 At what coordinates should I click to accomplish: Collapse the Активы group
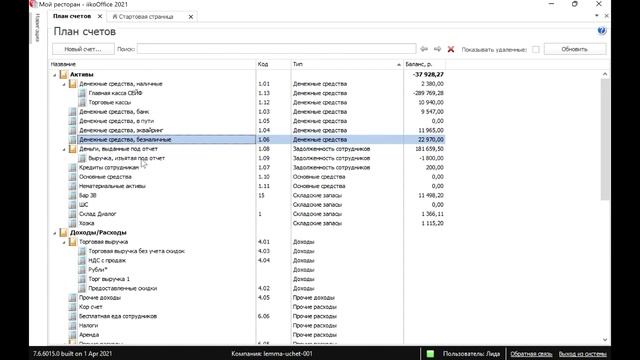tap(55, 75)
